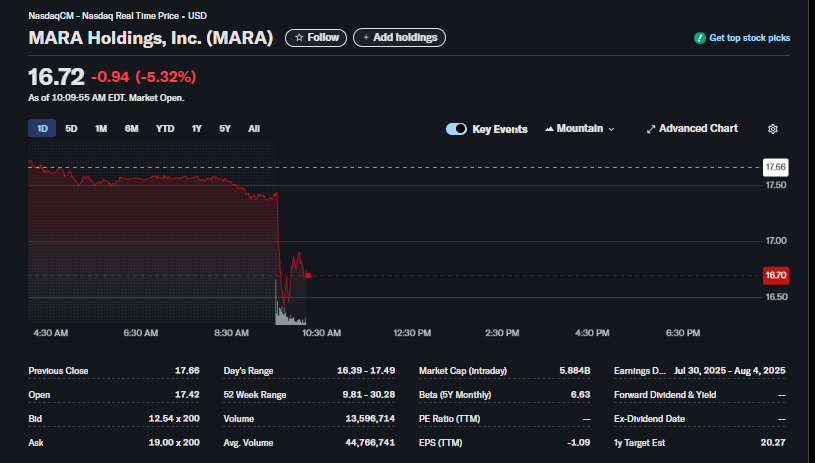Click Bid value 12.54 x 200
The height and width of the screenshot is (463, 815).
174,418
